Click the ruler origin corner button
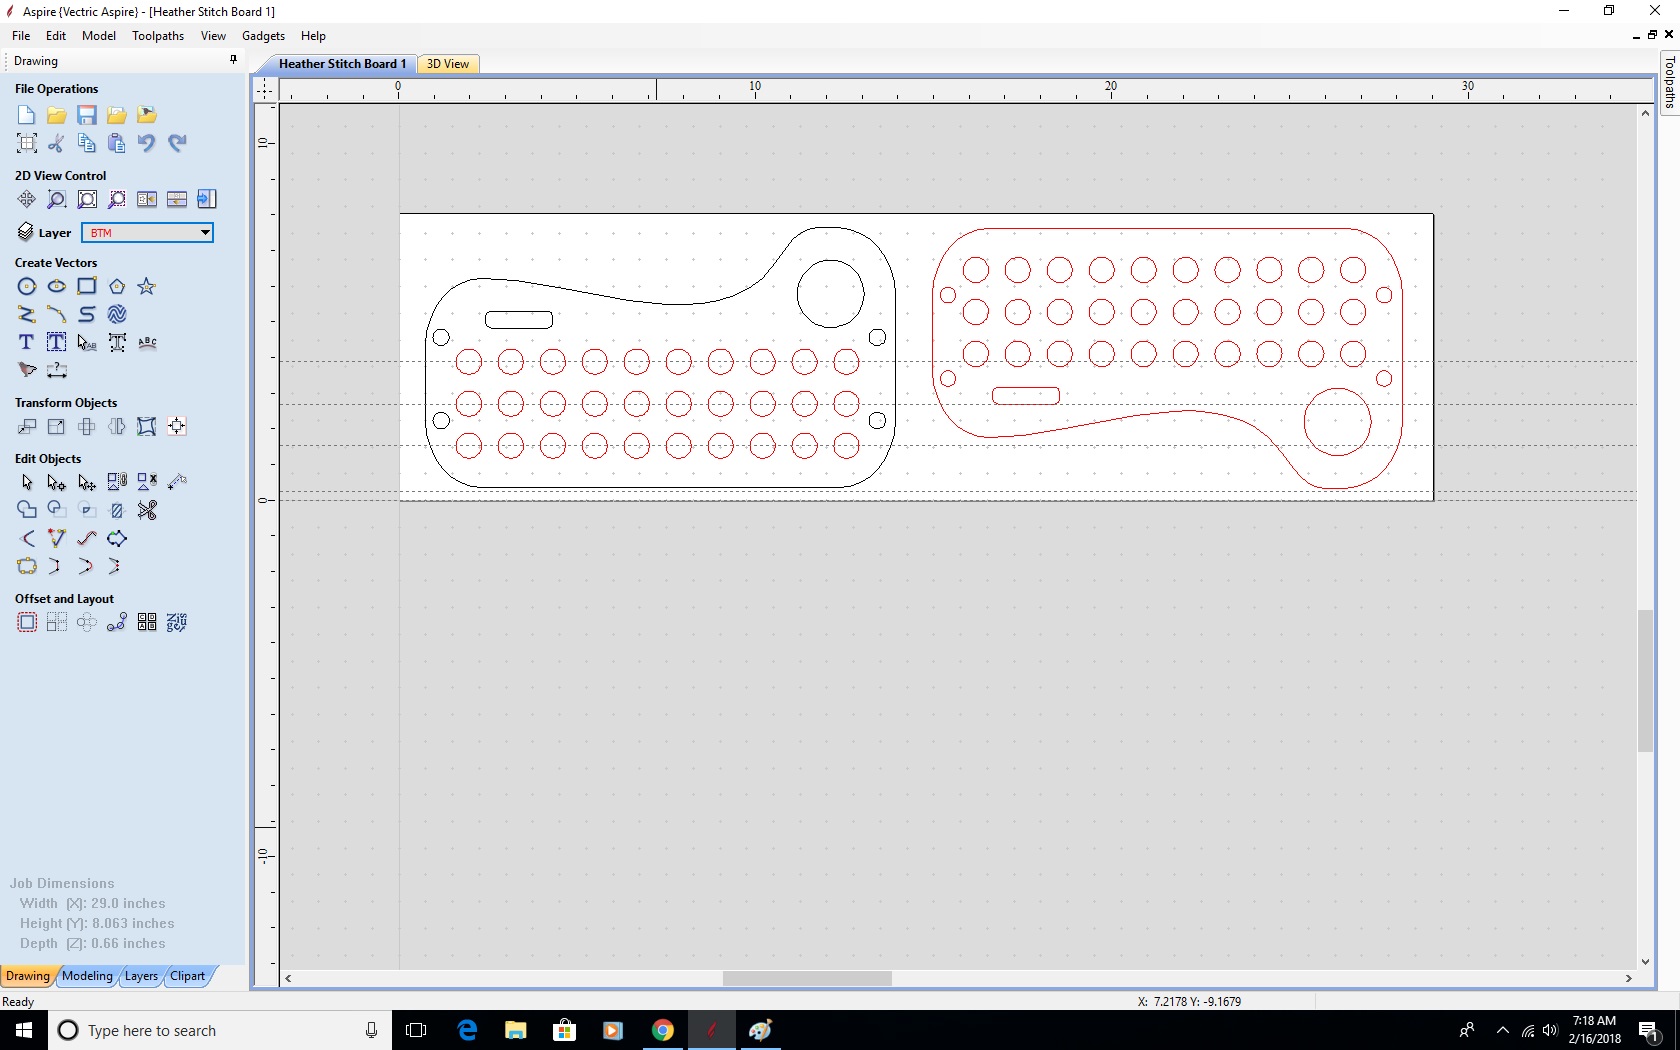 pos(265,89)
